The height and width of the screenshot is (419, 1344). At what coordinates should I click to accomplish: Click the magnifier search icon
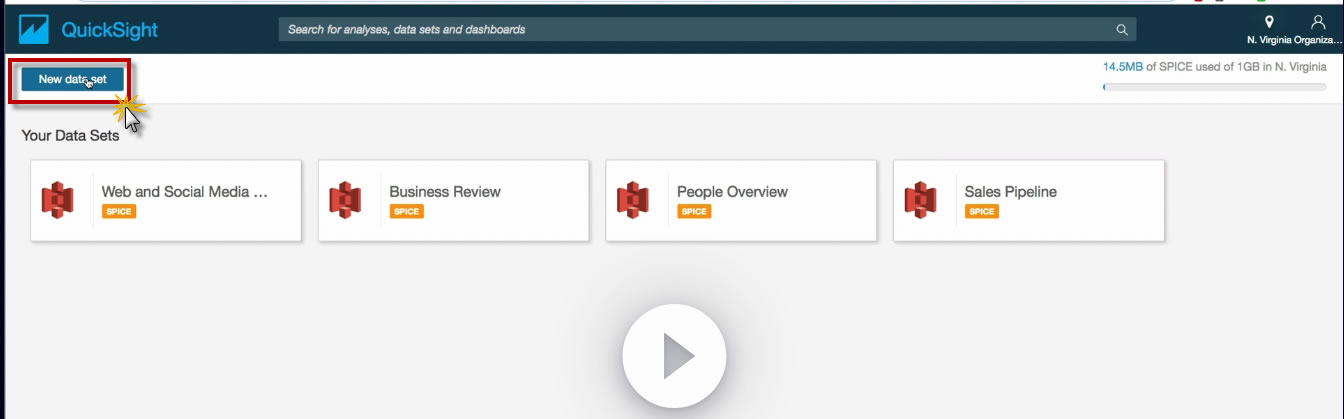1122,30
